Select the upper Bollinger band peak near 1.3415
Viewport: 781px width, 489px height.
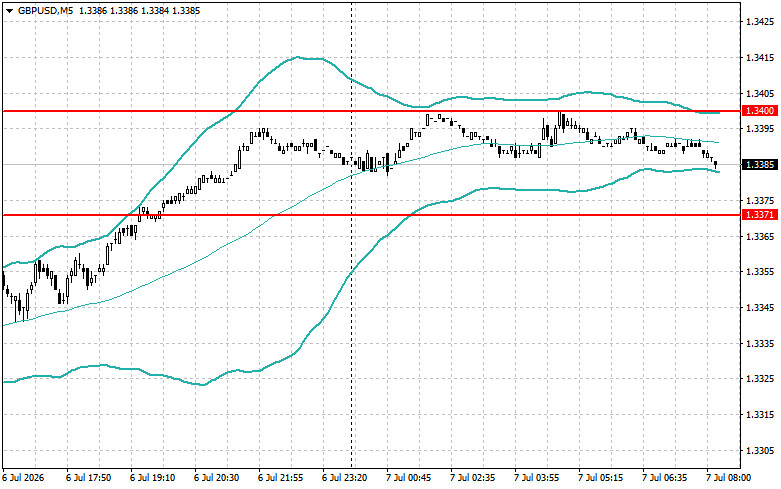coord(298,57)
